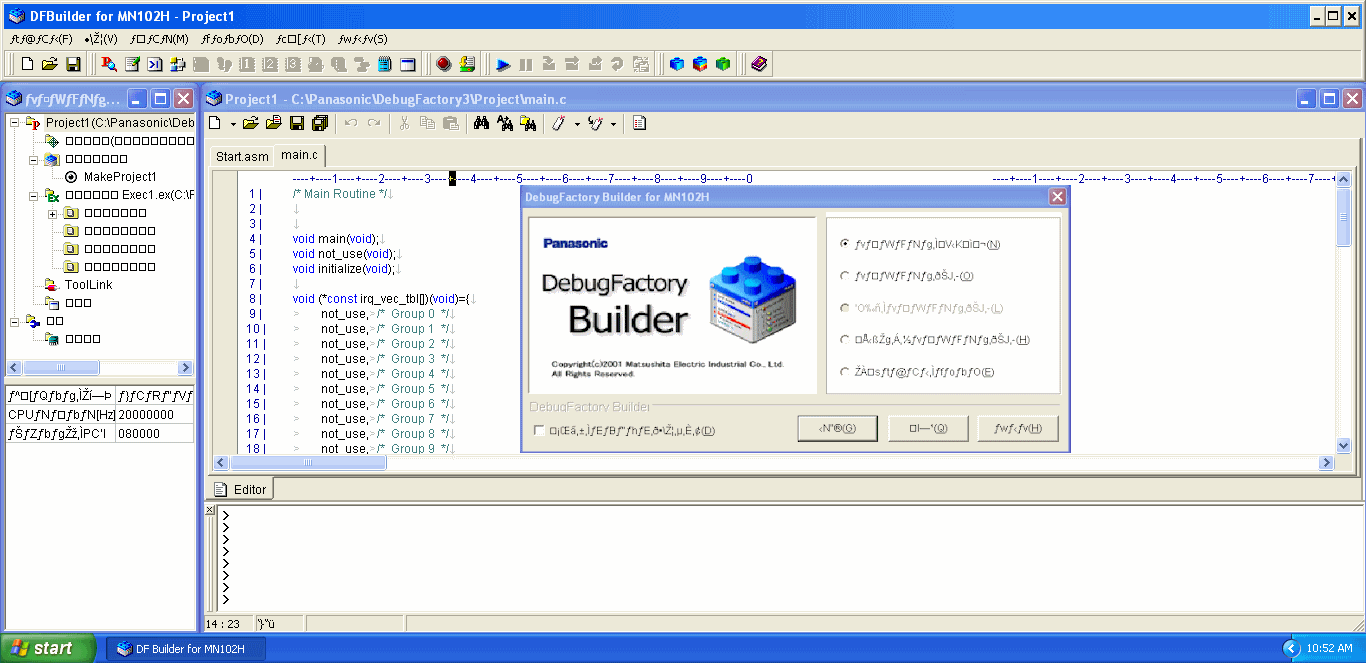
Task: Click the list document icon in editor toolbar
Action: (x=640, y=123)
